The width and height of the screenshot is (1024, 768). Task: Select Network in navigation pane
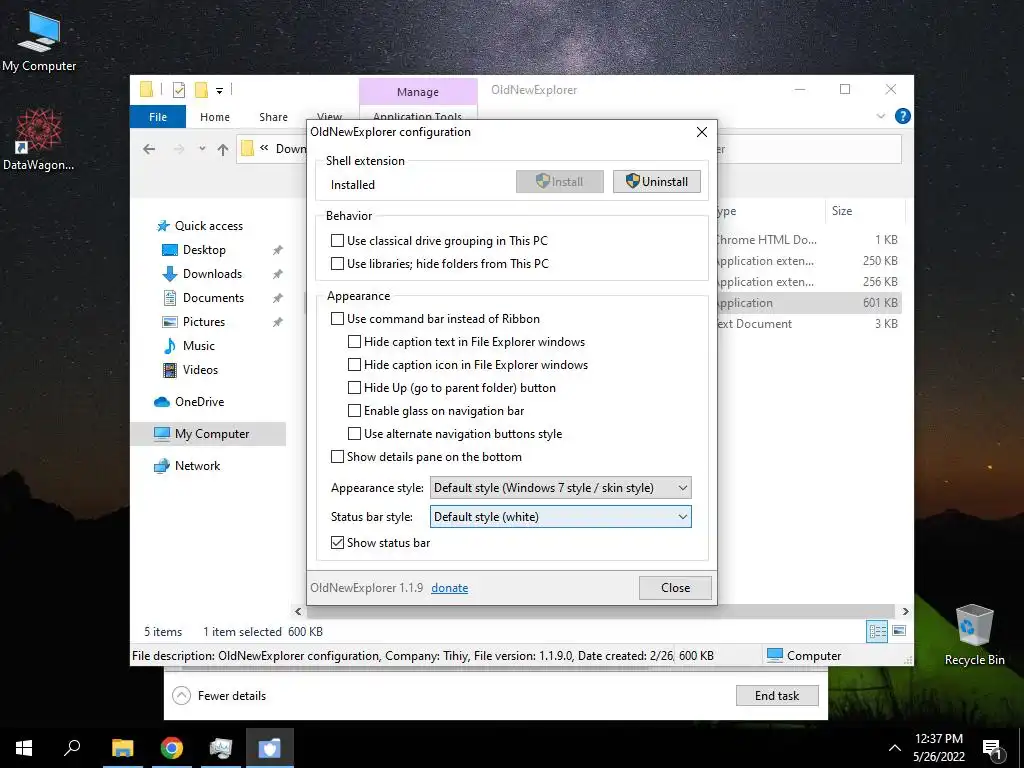coord(197,466)
